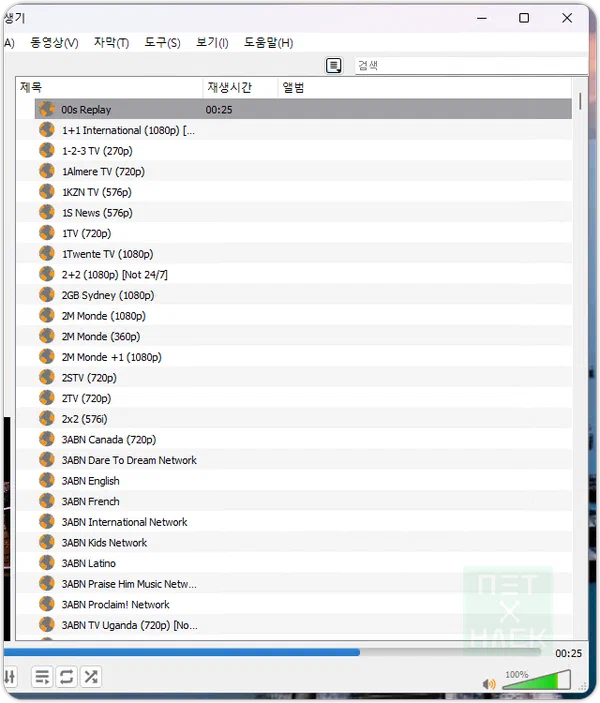Select 3ABN Canada (720p) channel

coord(303,439)
